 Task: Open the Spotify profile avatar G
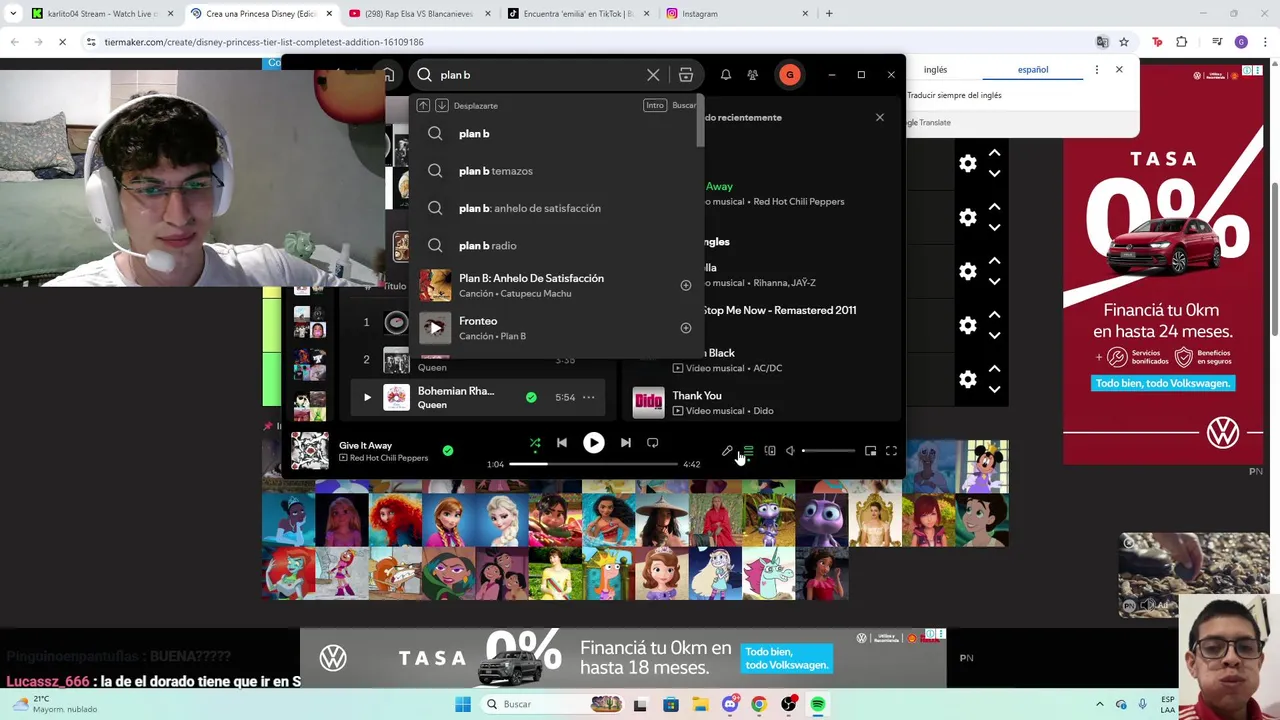coord(790,75)
